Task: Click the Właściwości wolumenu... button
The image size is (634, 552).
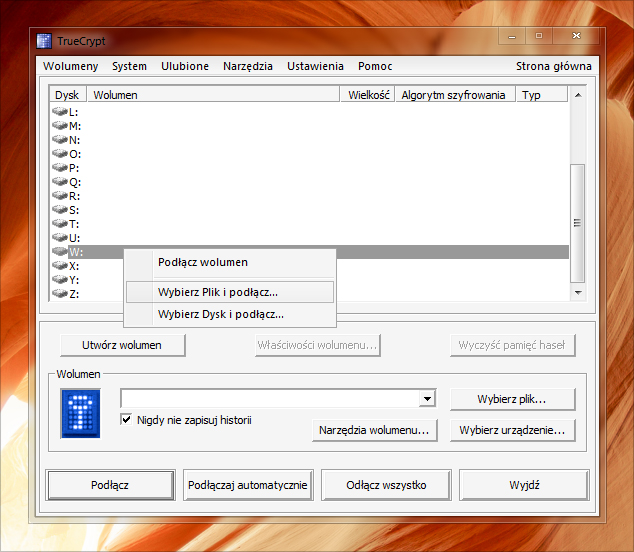Action: [317, 345]
